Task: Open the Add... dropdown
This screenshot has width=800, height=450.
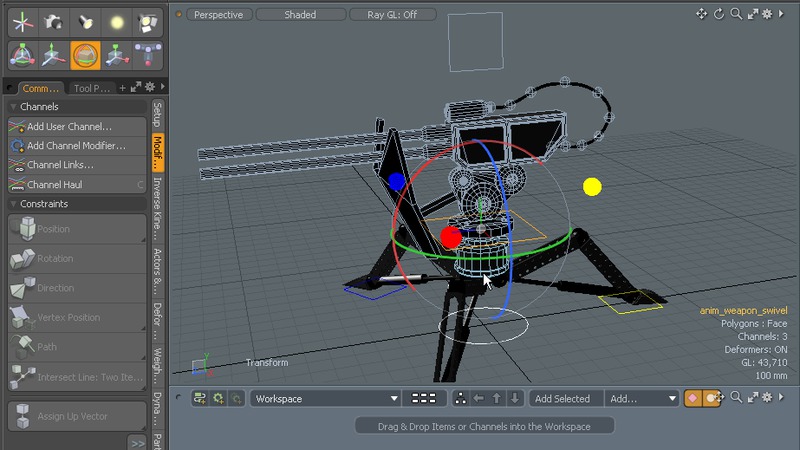Action: click(642, 398)
